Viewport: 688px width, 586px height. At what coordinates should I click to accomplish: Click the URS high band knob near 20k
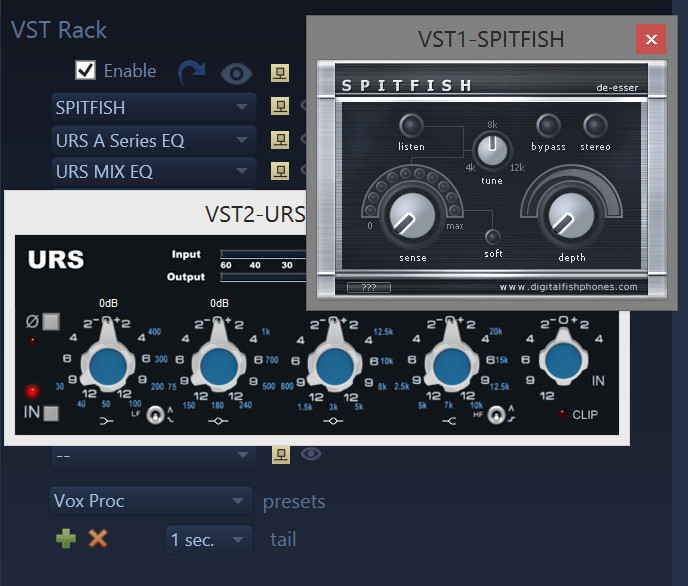(x=452, y=367)
